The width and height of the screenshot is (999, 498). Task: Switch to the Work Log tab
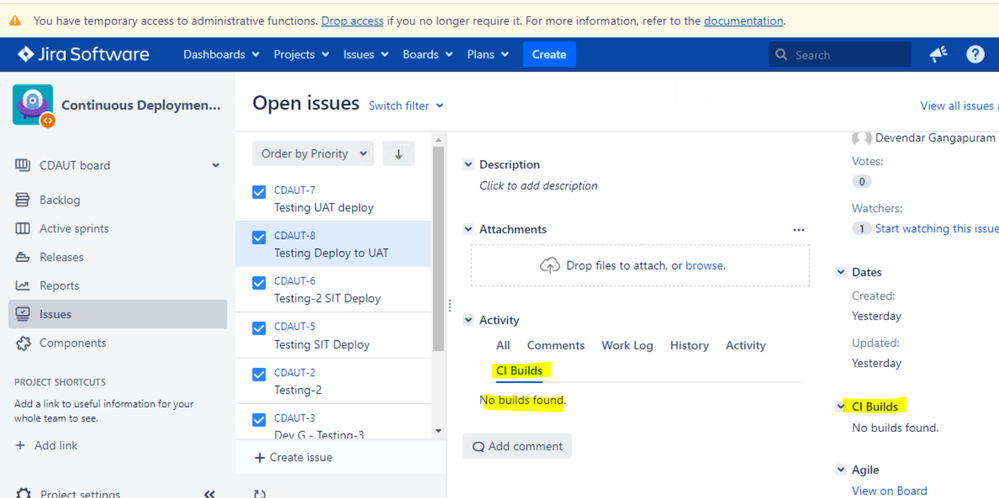(x=627, y=345)
